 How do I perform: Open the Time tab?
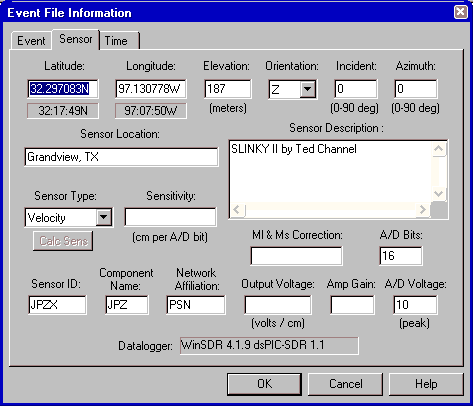click(119, 41)
